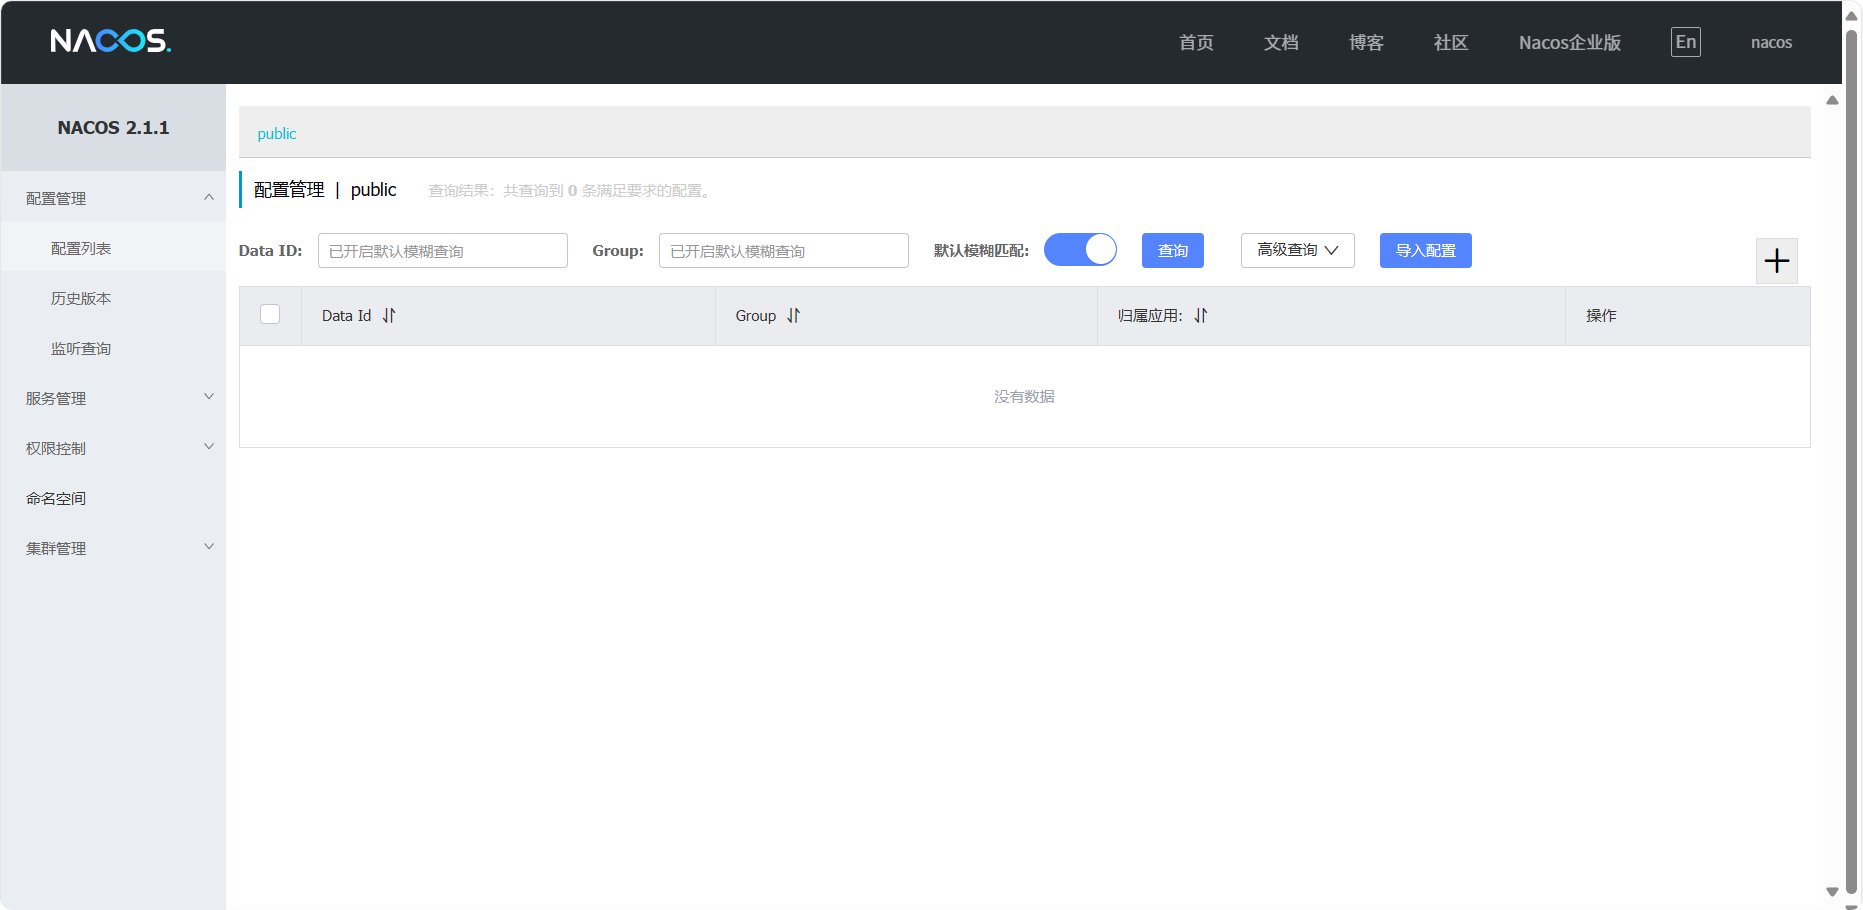
Task: Open 博客 in top navigation
Action: [1366, 42]
